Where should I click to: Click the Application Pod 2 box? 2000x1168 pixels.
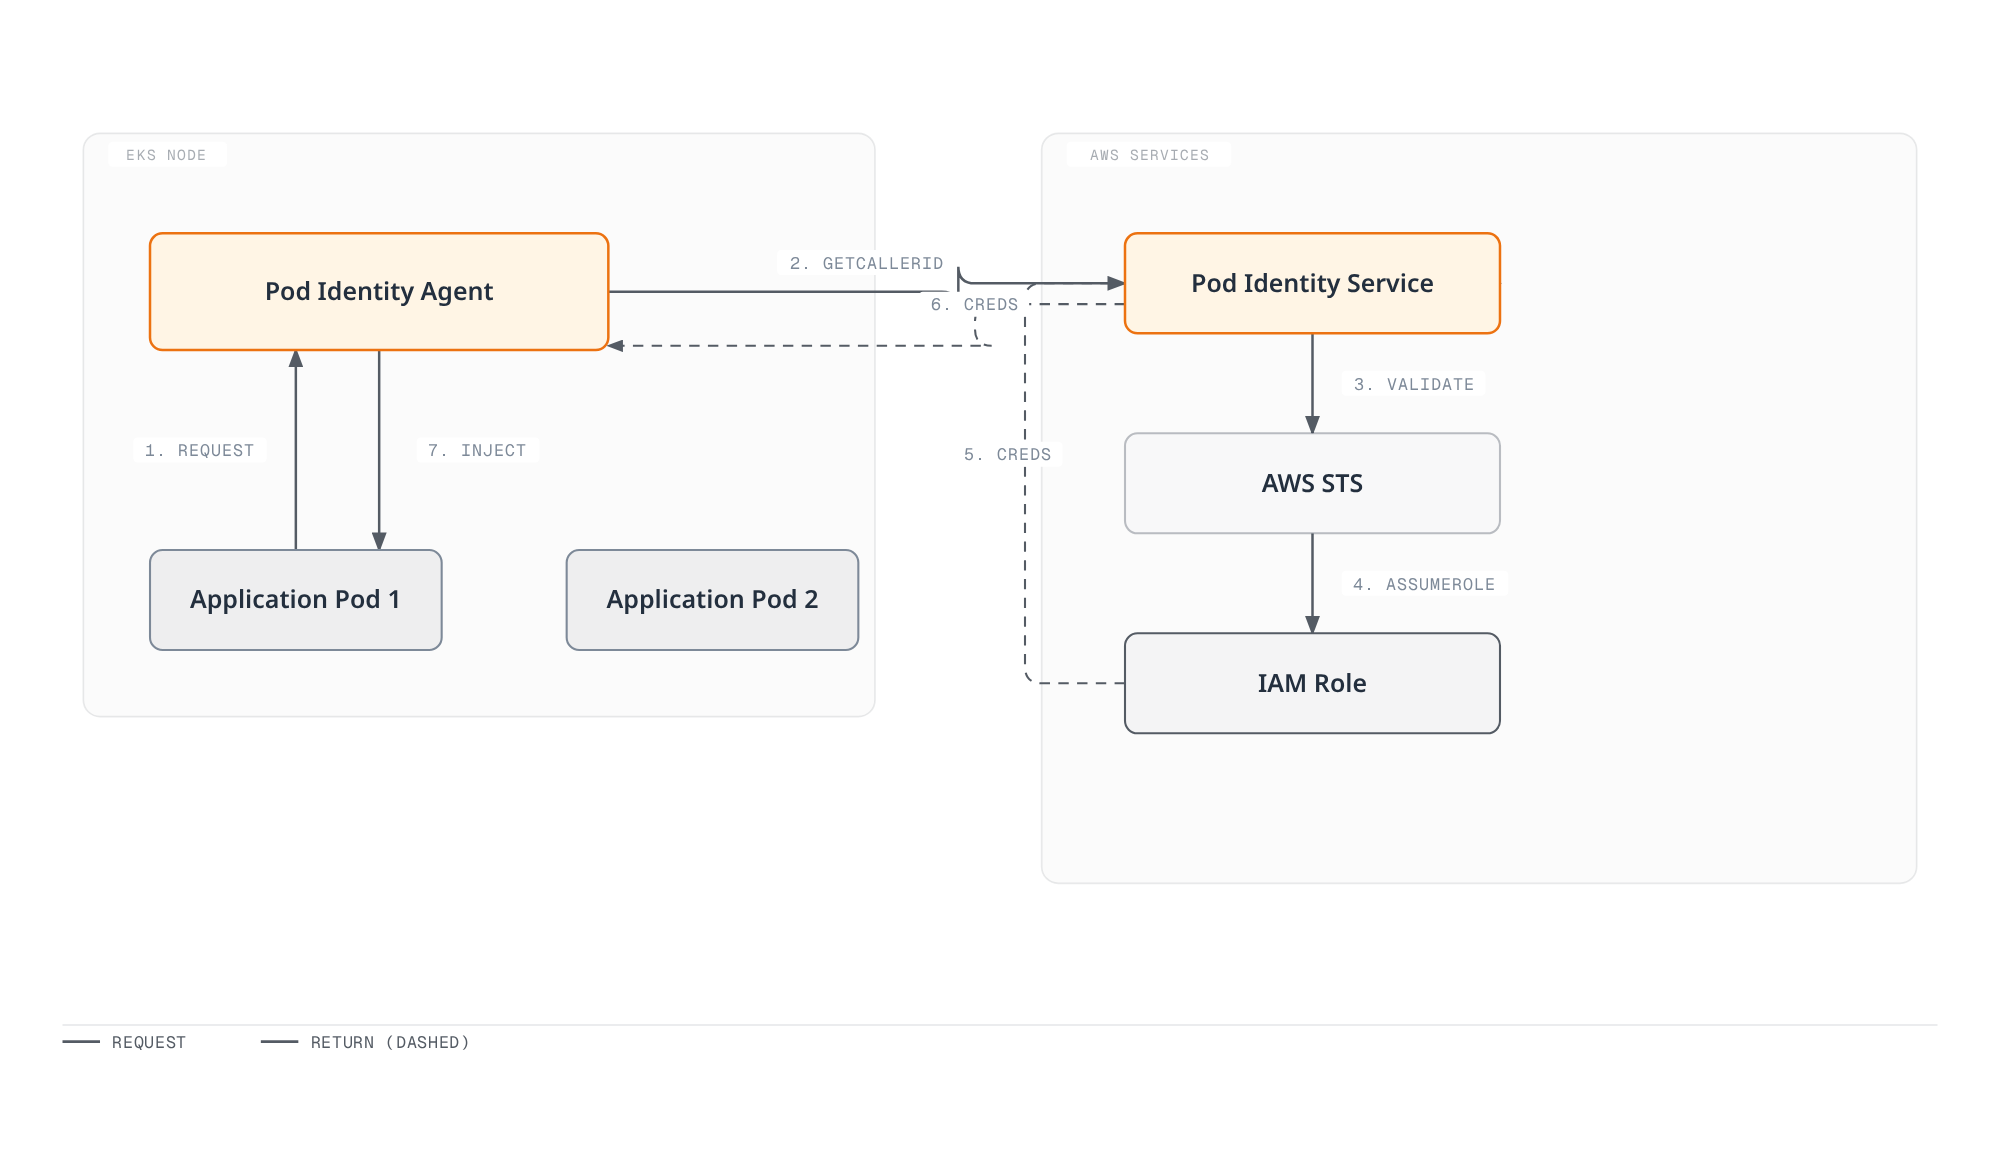(x=712, y=600)
